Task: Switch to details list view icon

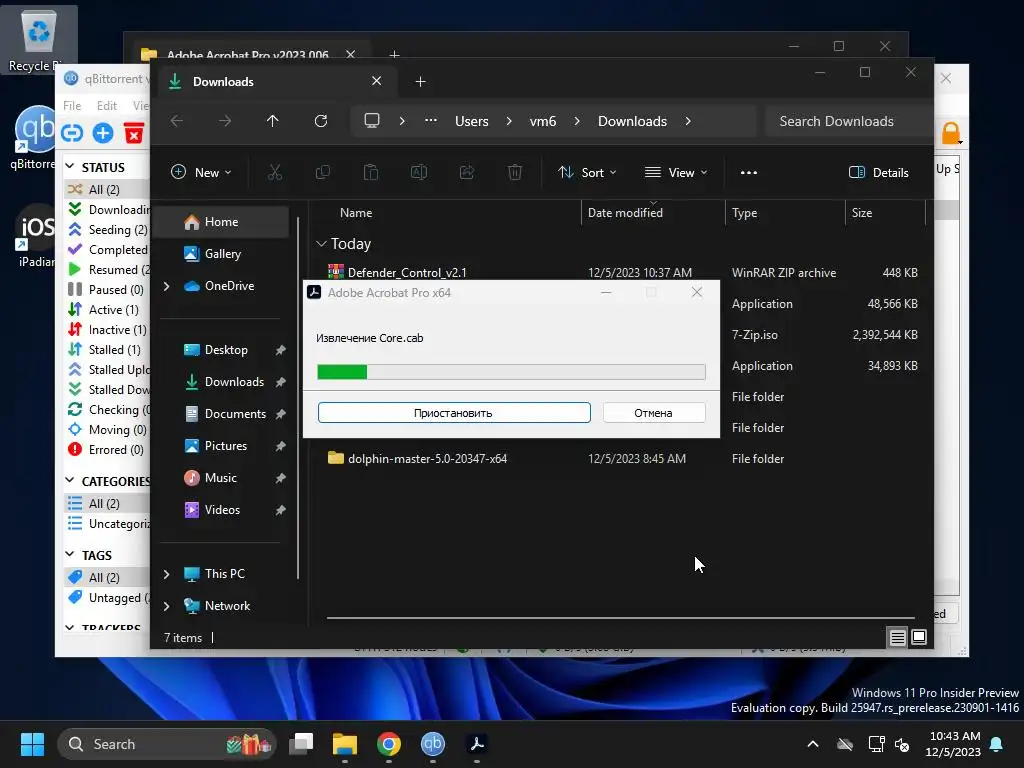Action: 897,637
